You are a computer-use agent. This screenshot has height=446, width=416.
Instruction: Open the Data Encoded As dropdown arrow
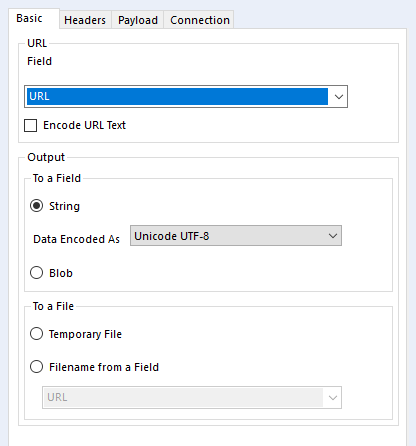[333, 236]
